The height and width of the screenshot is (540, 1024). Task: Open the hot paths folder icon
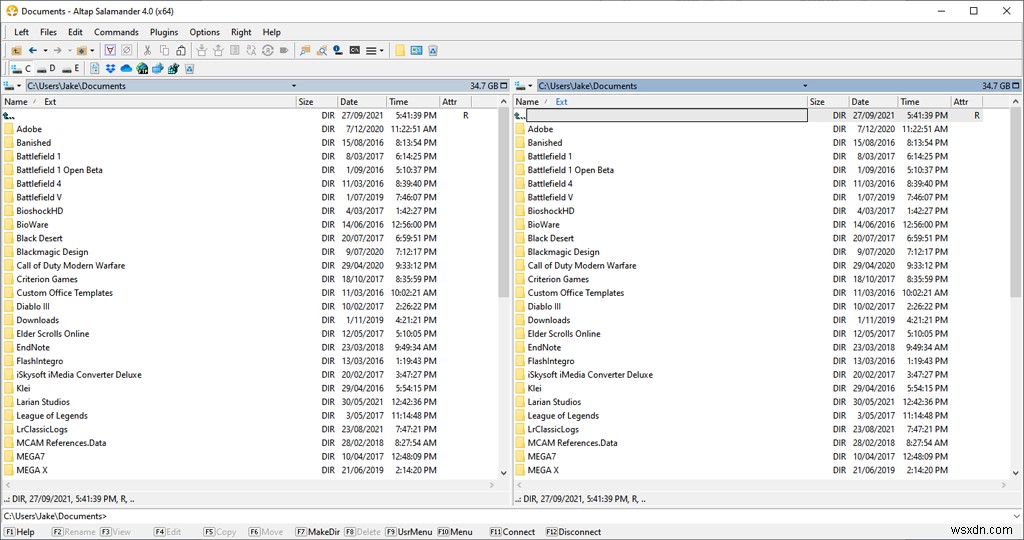pyautogui.click(x=82, y=50)
